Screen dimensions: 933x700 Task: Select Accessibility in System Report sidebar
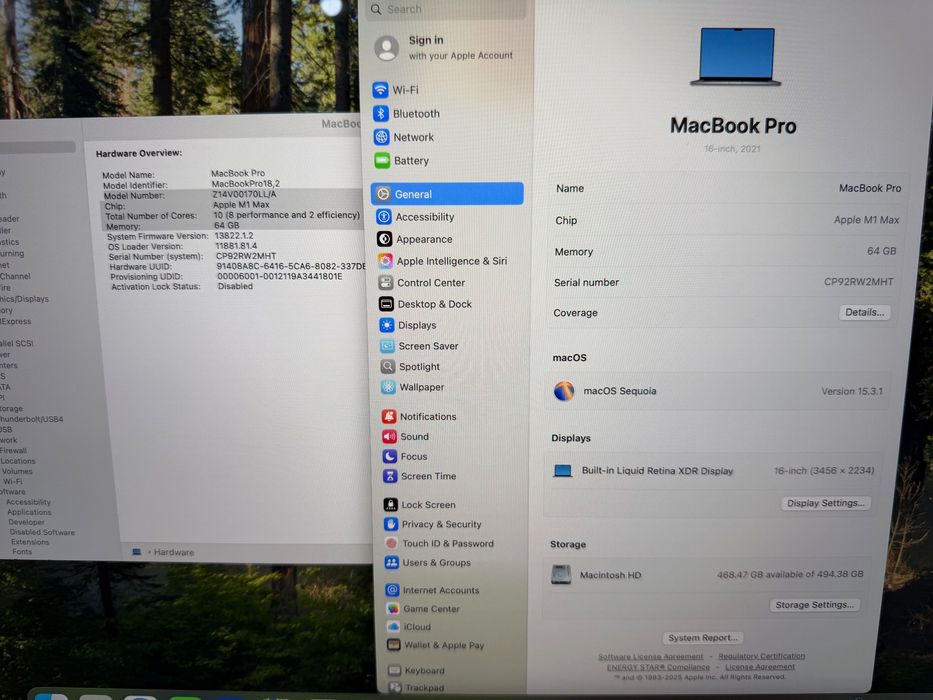point(29,502)
